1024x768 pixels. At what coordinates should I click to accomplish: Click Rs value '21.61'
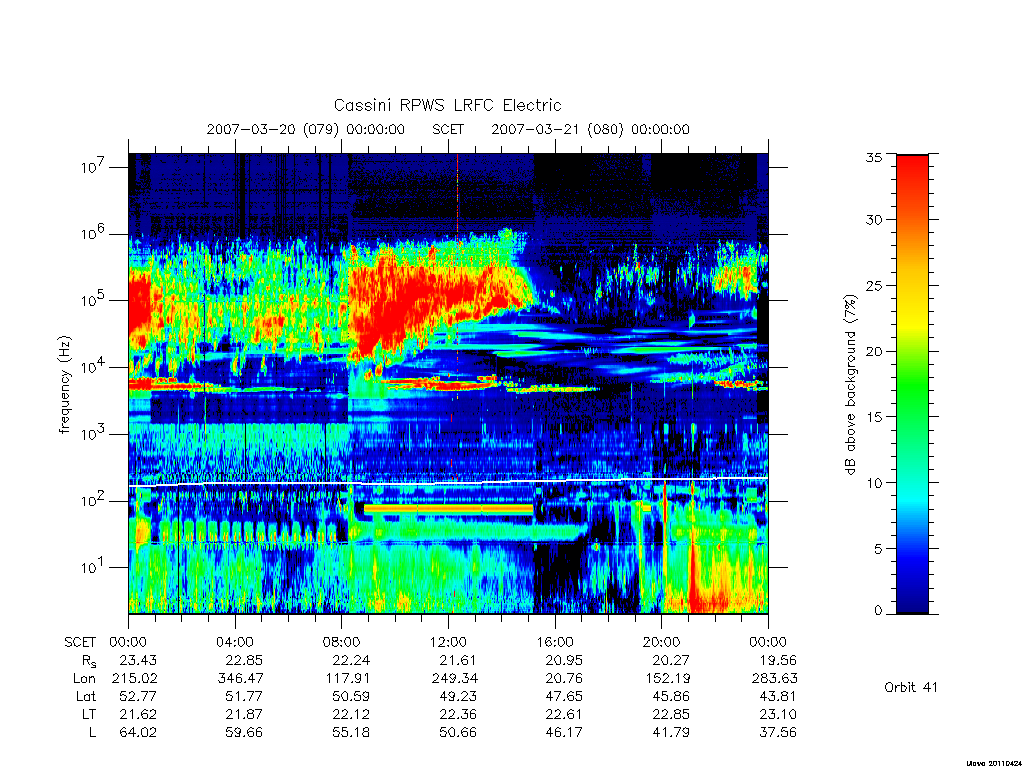tap(458, 660)
